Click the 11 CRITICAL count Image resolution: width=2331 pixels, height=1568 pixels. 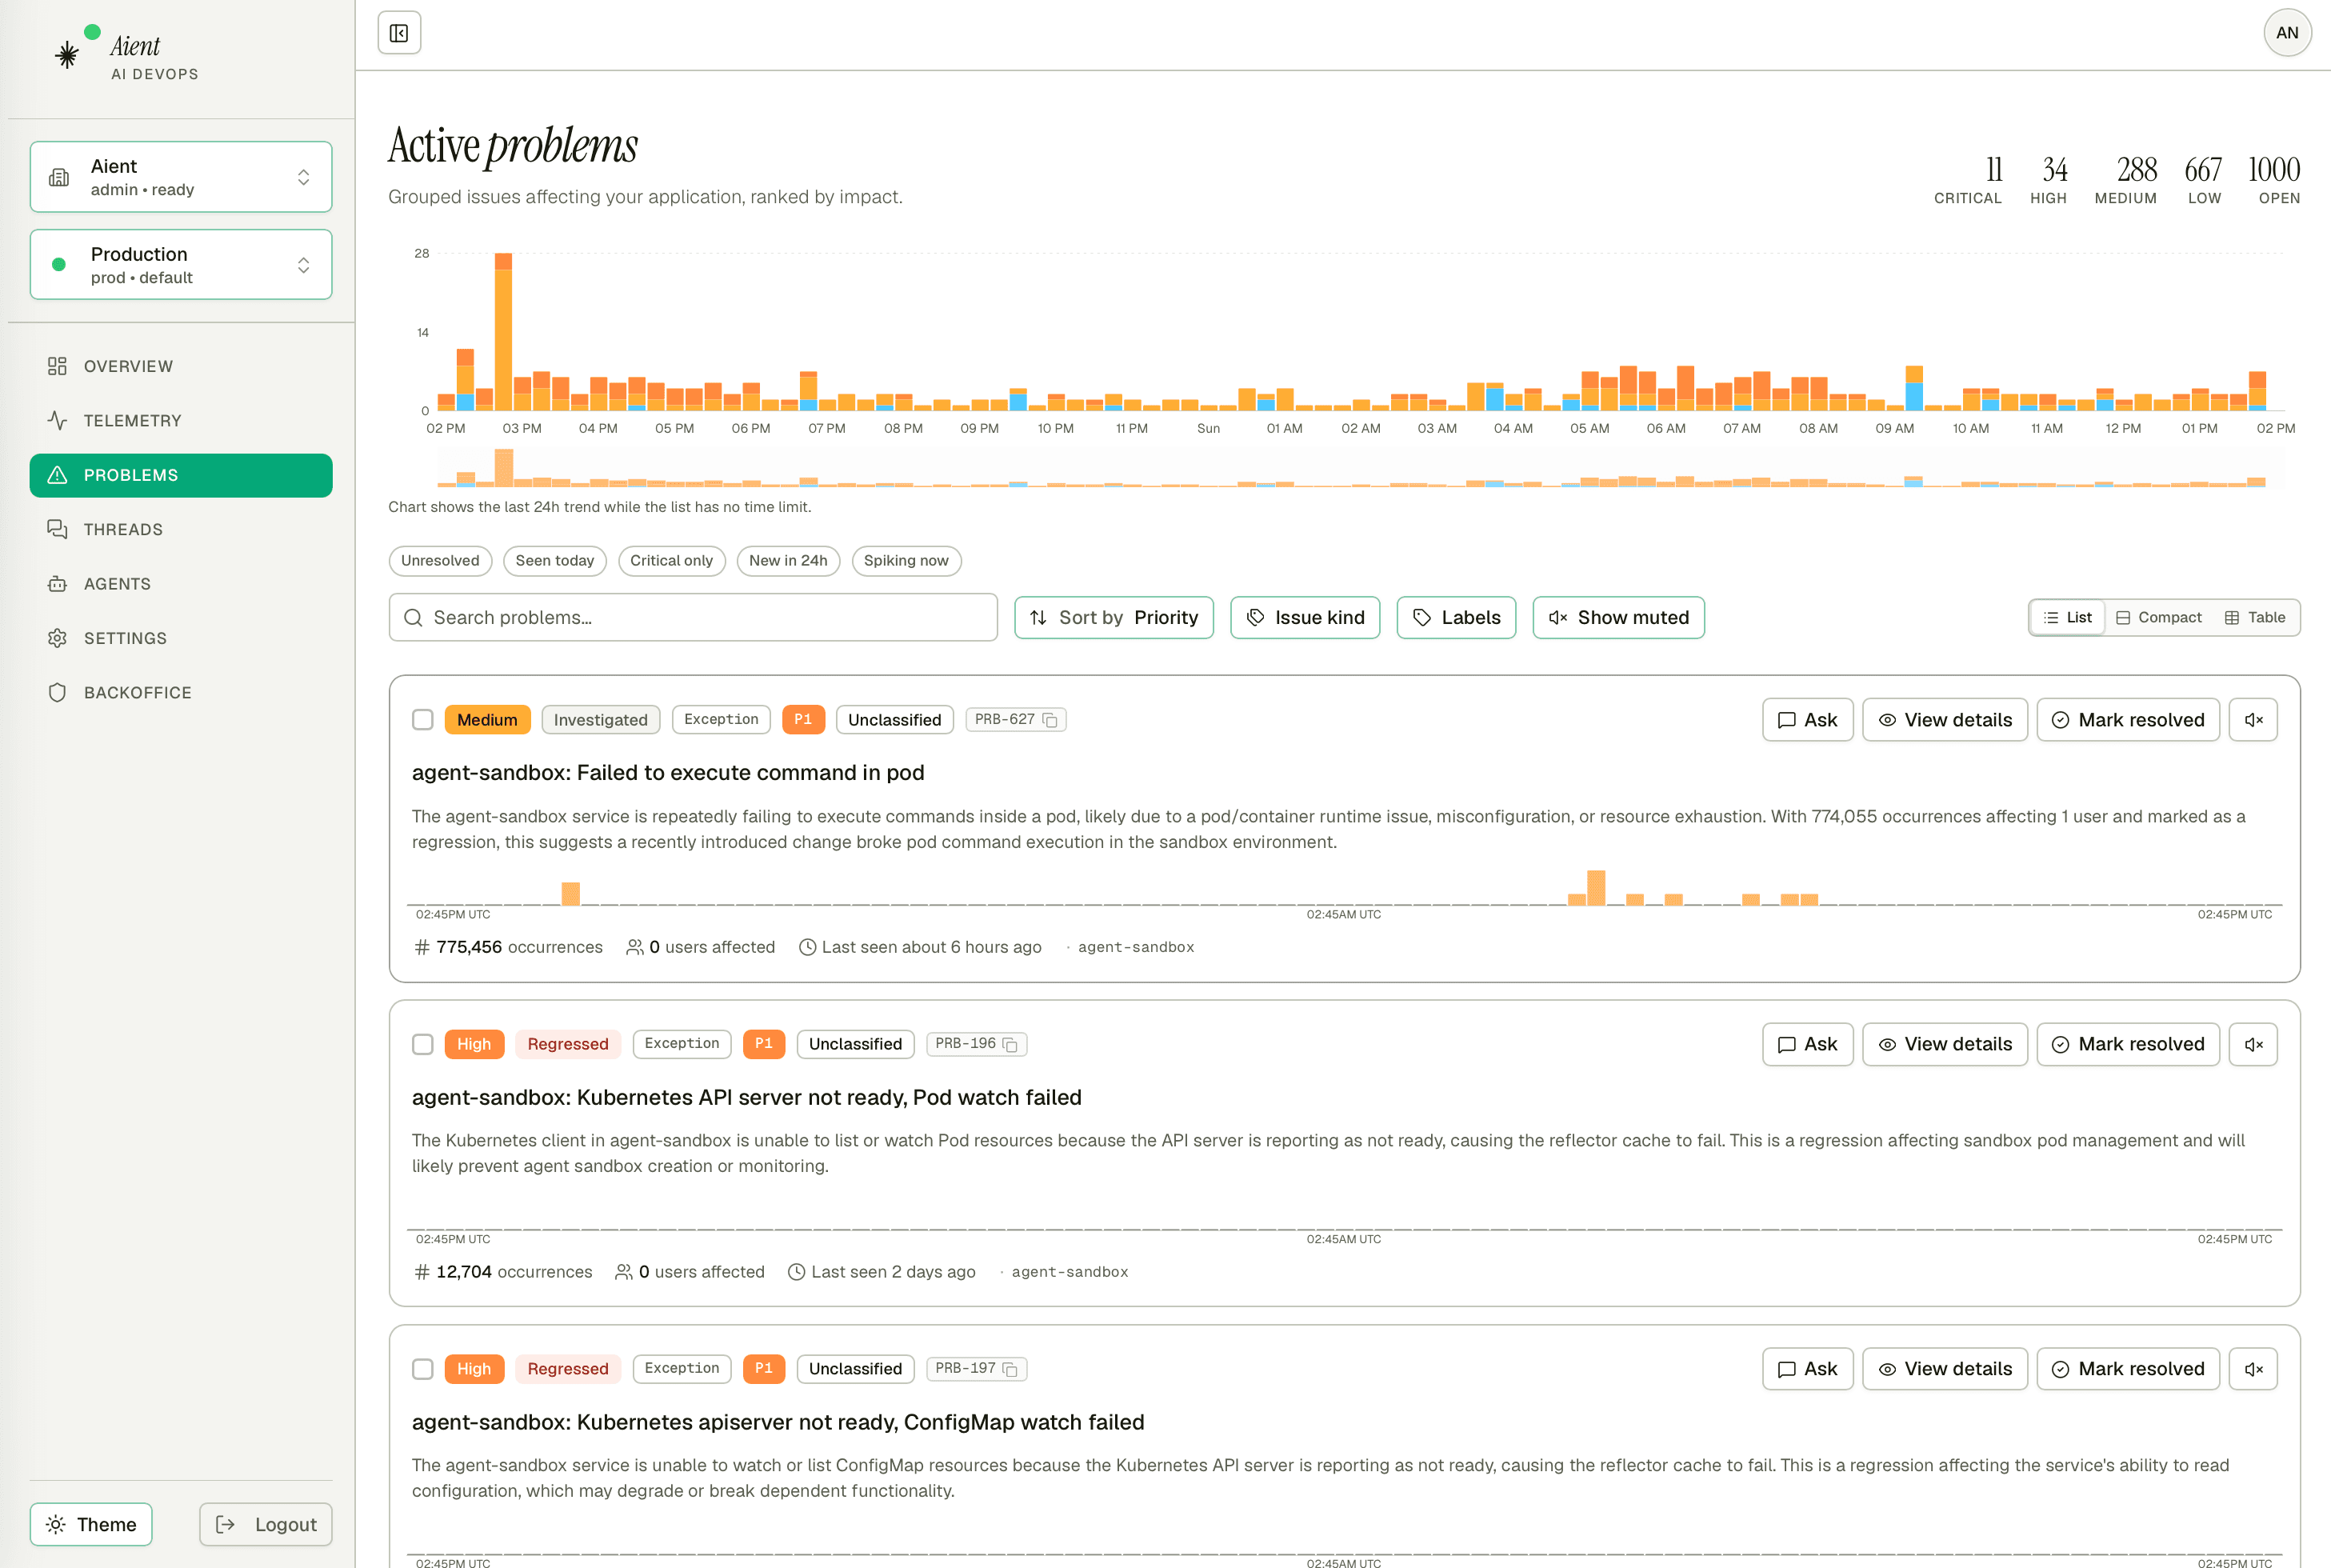[x=1967, y=180]
